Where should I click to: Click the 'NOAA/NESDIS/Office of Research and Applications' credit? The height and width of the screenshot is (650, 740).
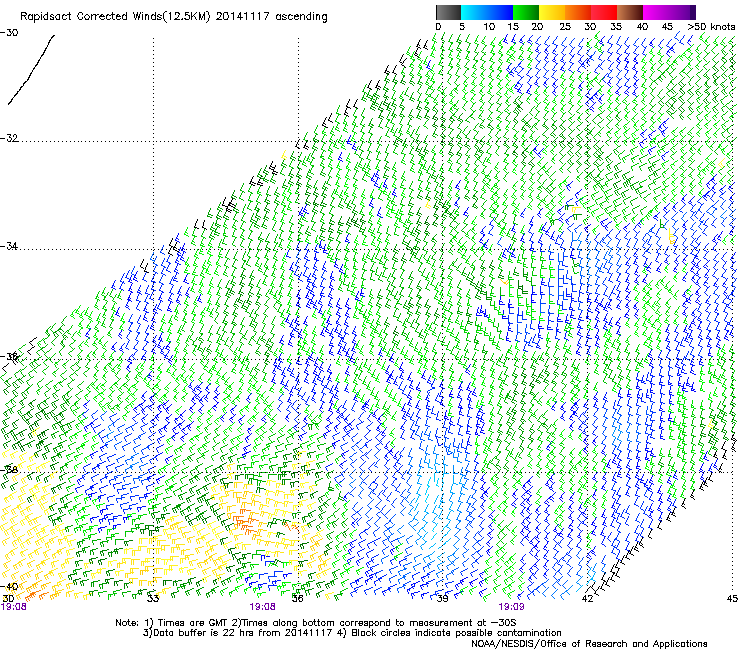coord(589,644)
